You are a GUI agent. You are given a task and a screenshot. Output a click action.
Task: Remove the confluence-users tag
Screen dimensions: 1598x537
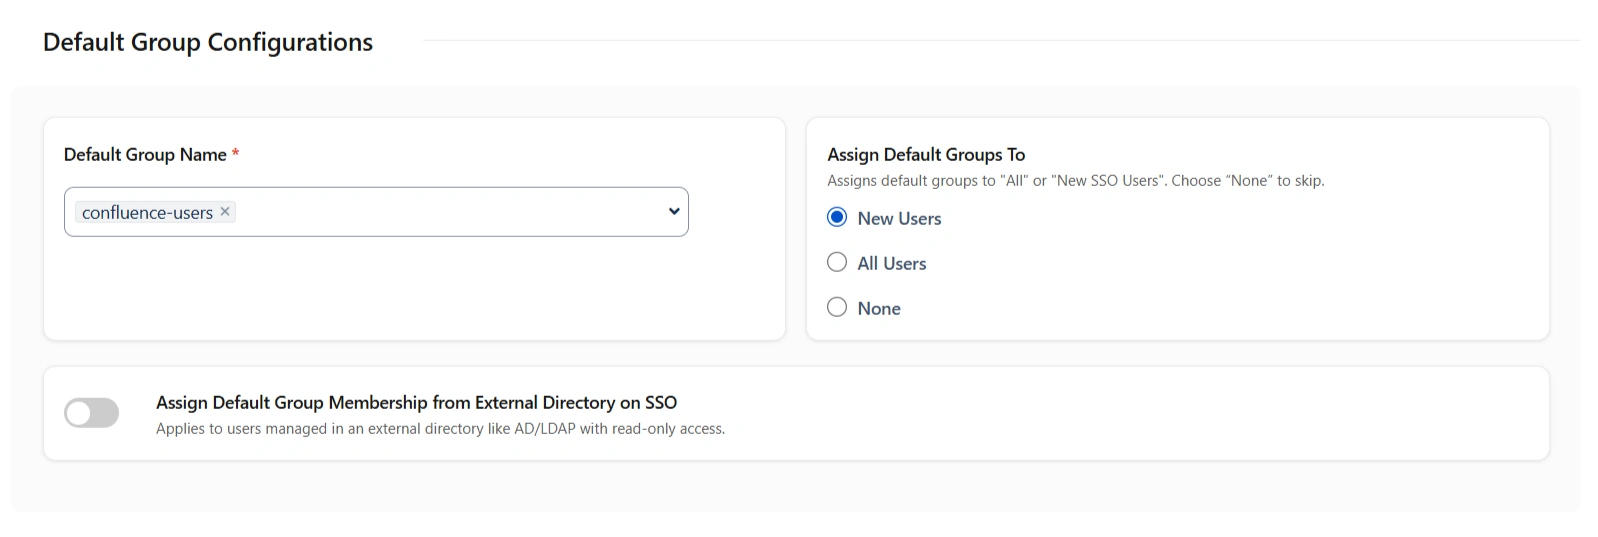(x=225, y=211)
